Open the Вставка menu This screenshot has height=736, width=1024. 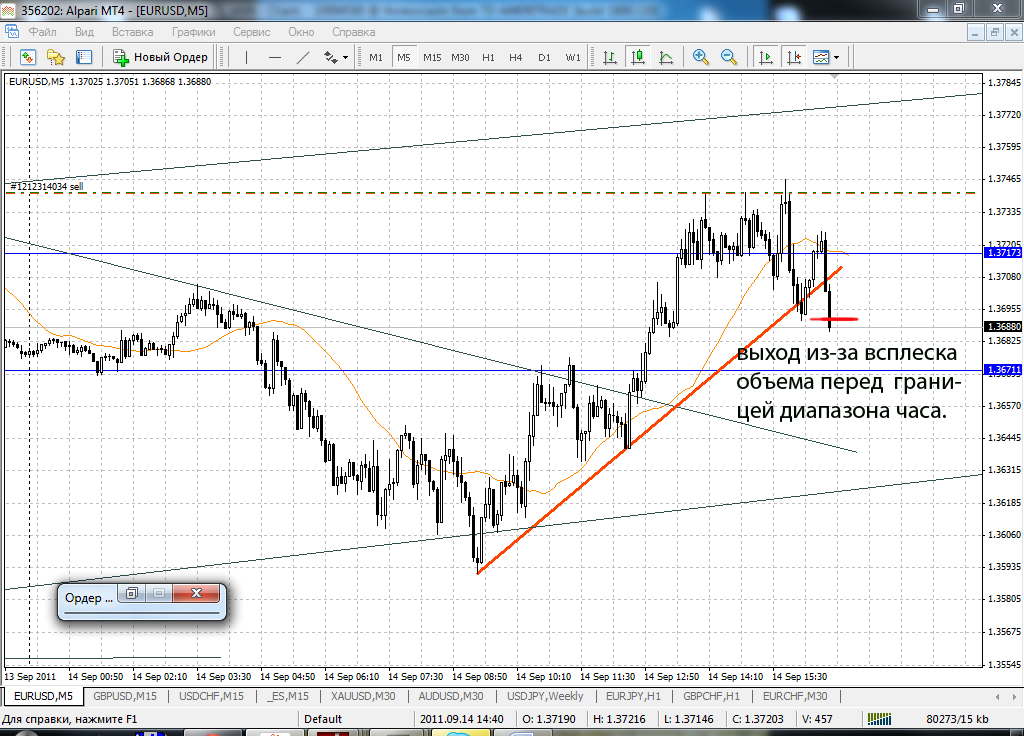click(x=133, y=32)
